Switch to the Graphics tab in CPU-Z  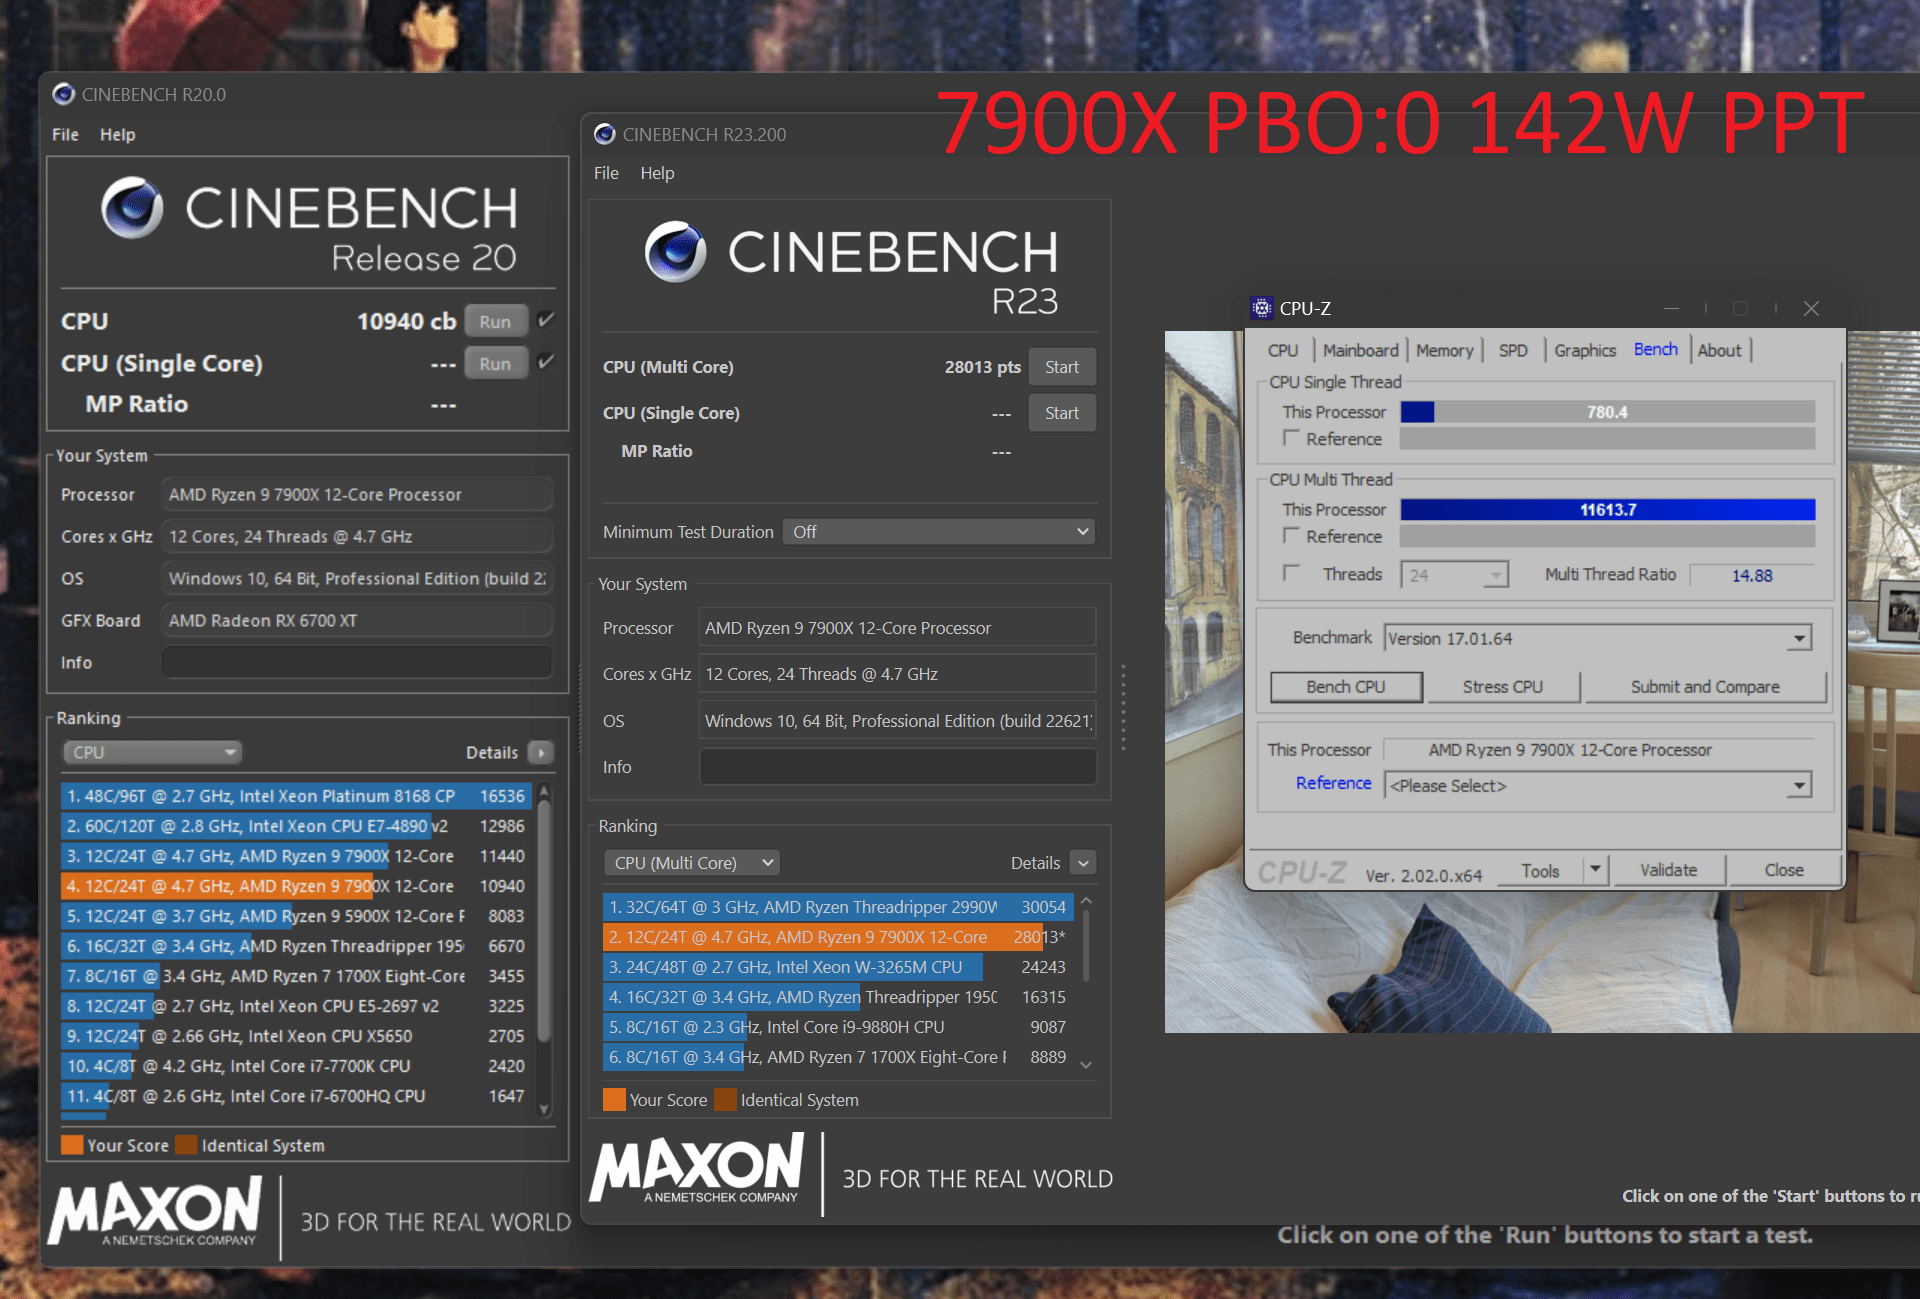pos(1585,350)
